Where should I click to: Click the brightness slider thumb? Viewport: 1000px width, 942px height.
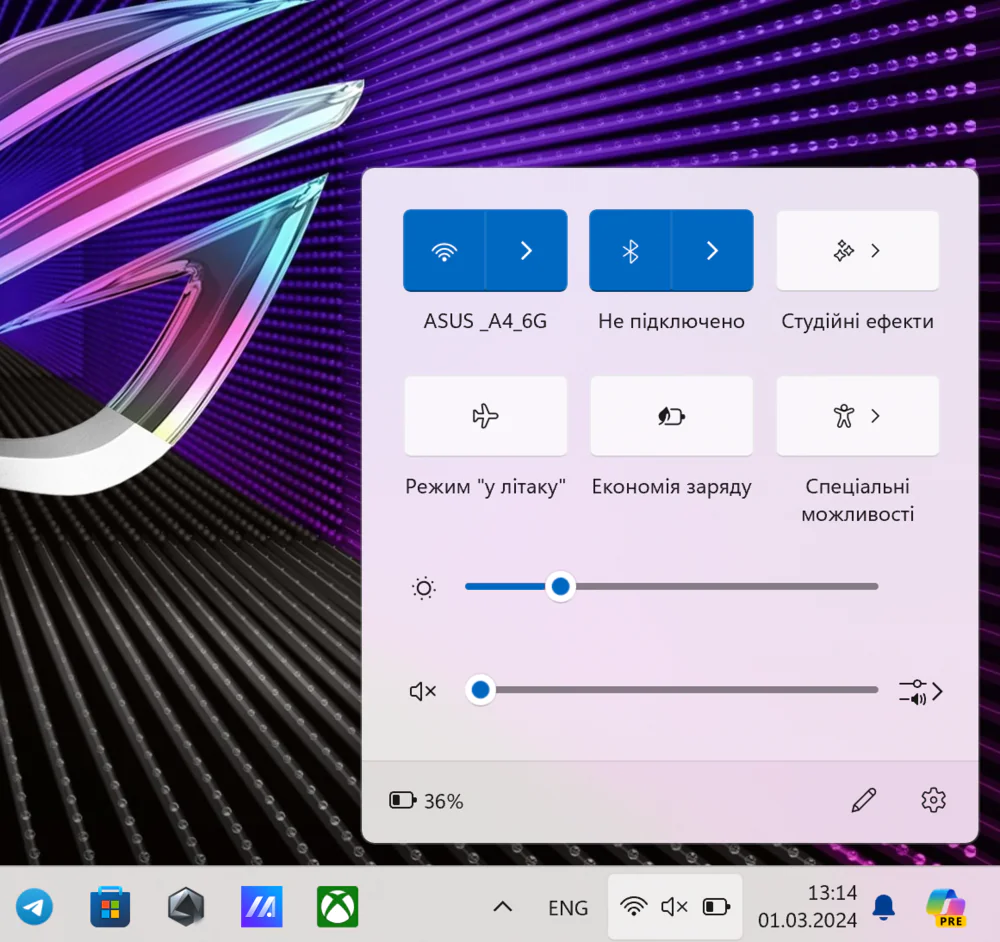(561, 586)
